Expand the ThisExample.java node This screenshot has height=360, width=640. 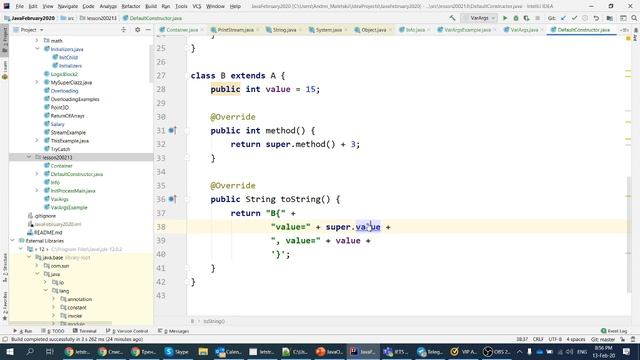(37, 140)
